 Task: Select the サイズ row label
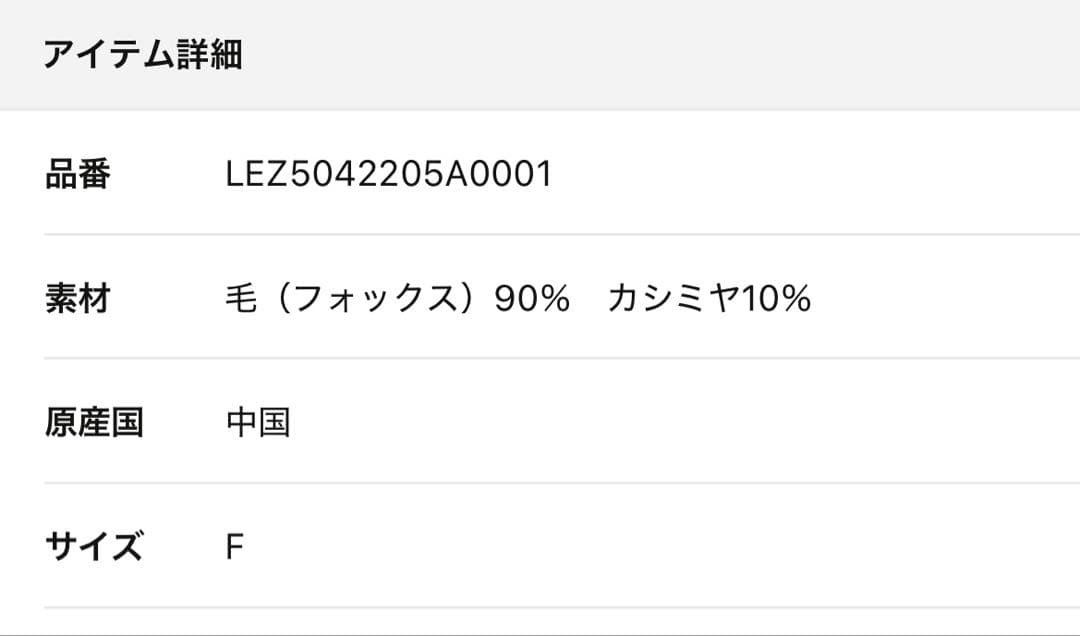coord(94,547)
